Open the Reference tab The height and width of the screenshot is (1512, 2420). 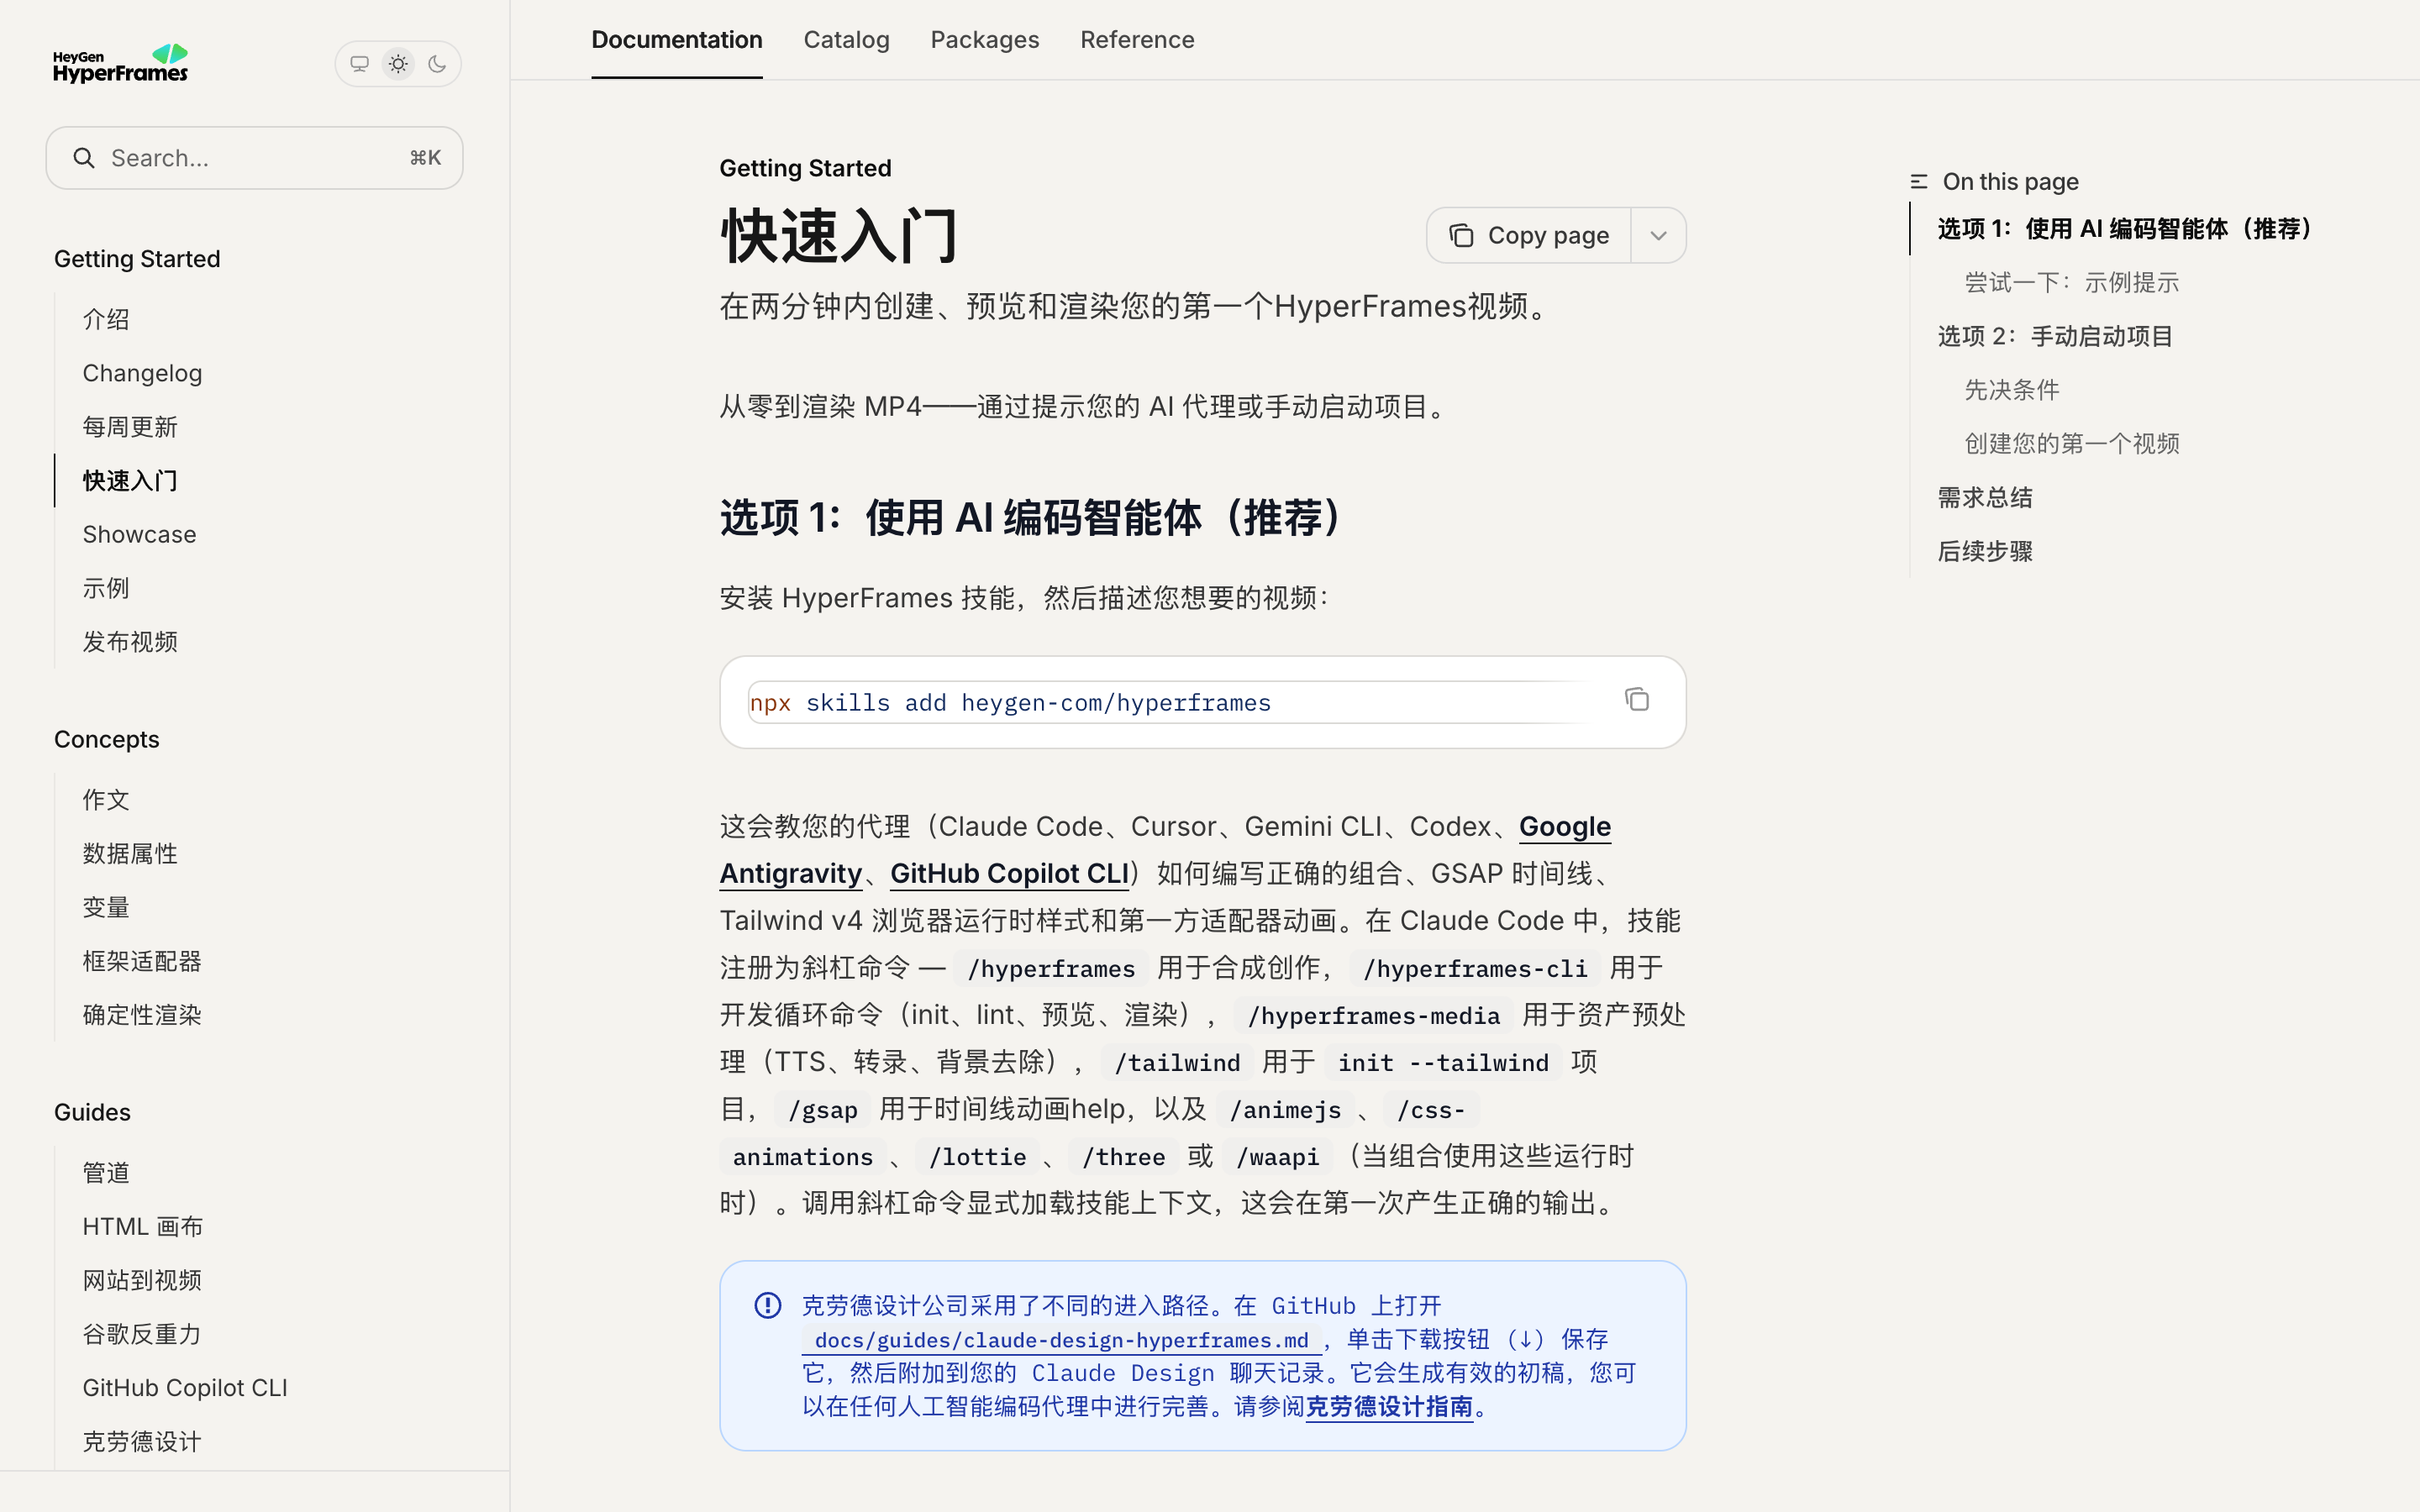click(x=1137, y=40)
